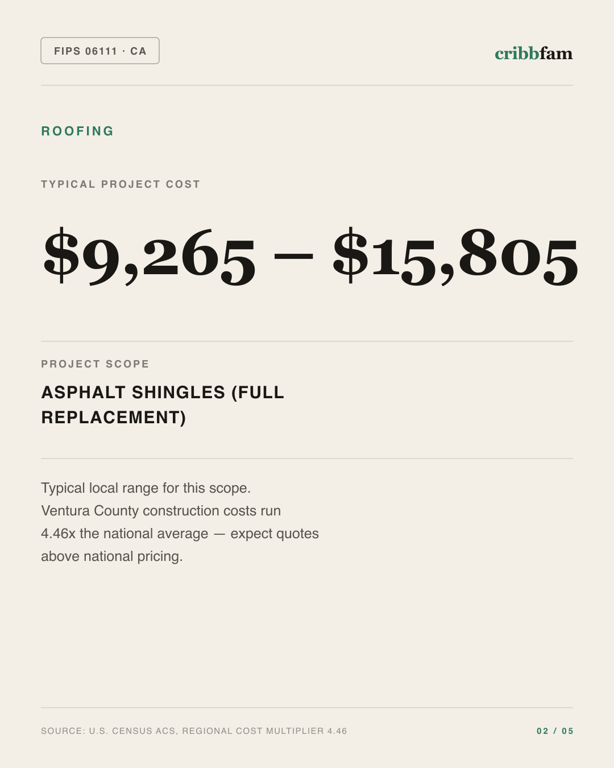Select the ASPHALT SHINGLES (FULL REPLACEMENT) title
The image size is (614, 768).
coord(163,405)
